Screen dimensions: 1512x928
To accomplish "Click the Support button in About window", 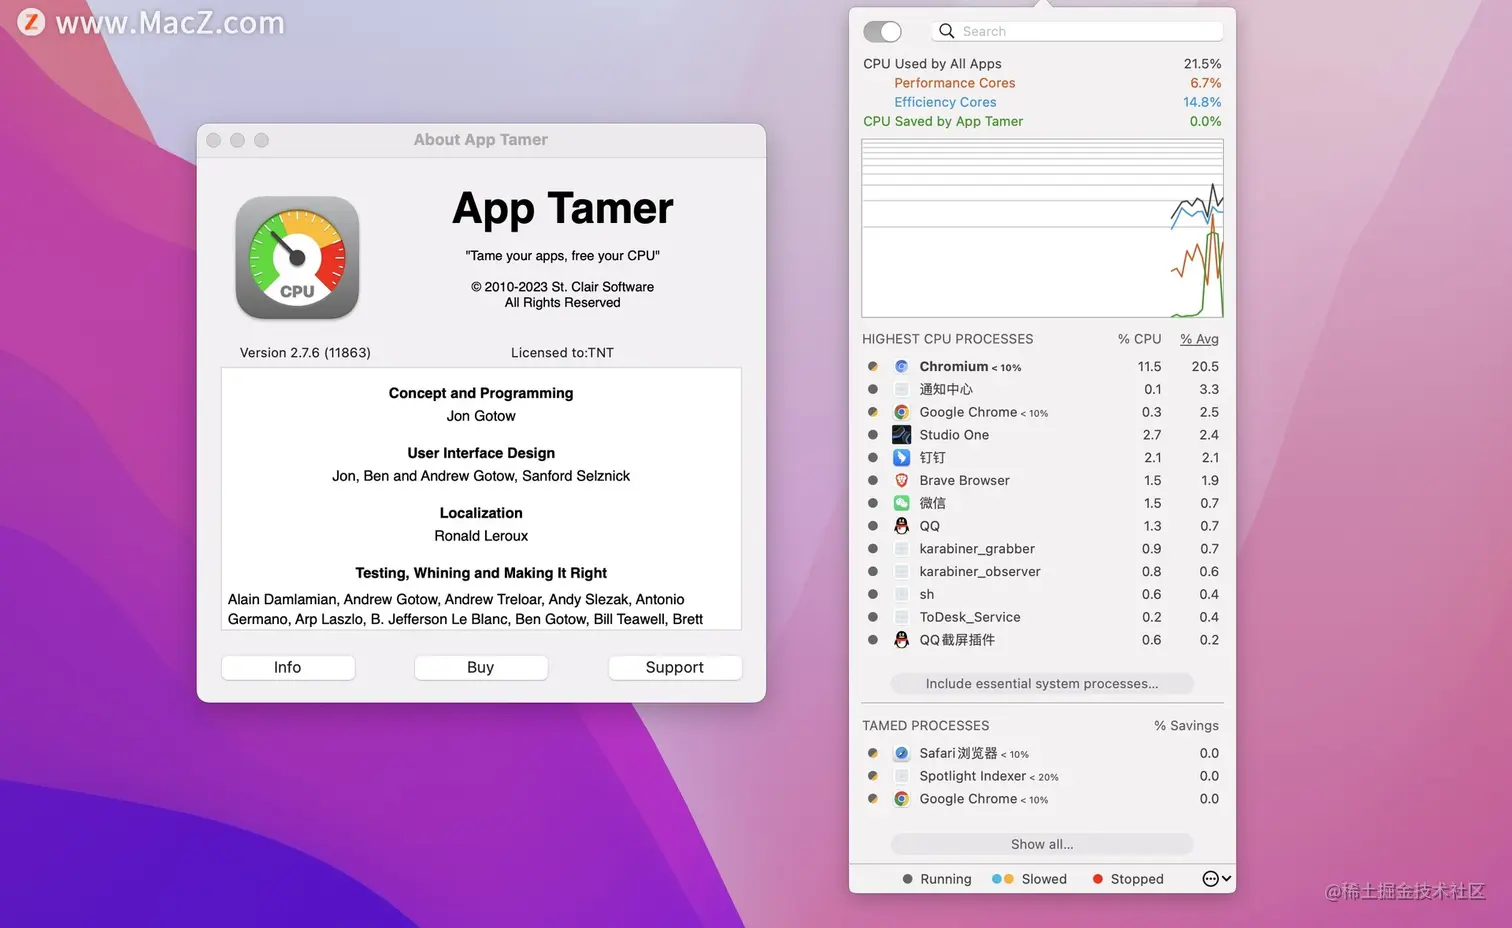I will click(675, 667).
